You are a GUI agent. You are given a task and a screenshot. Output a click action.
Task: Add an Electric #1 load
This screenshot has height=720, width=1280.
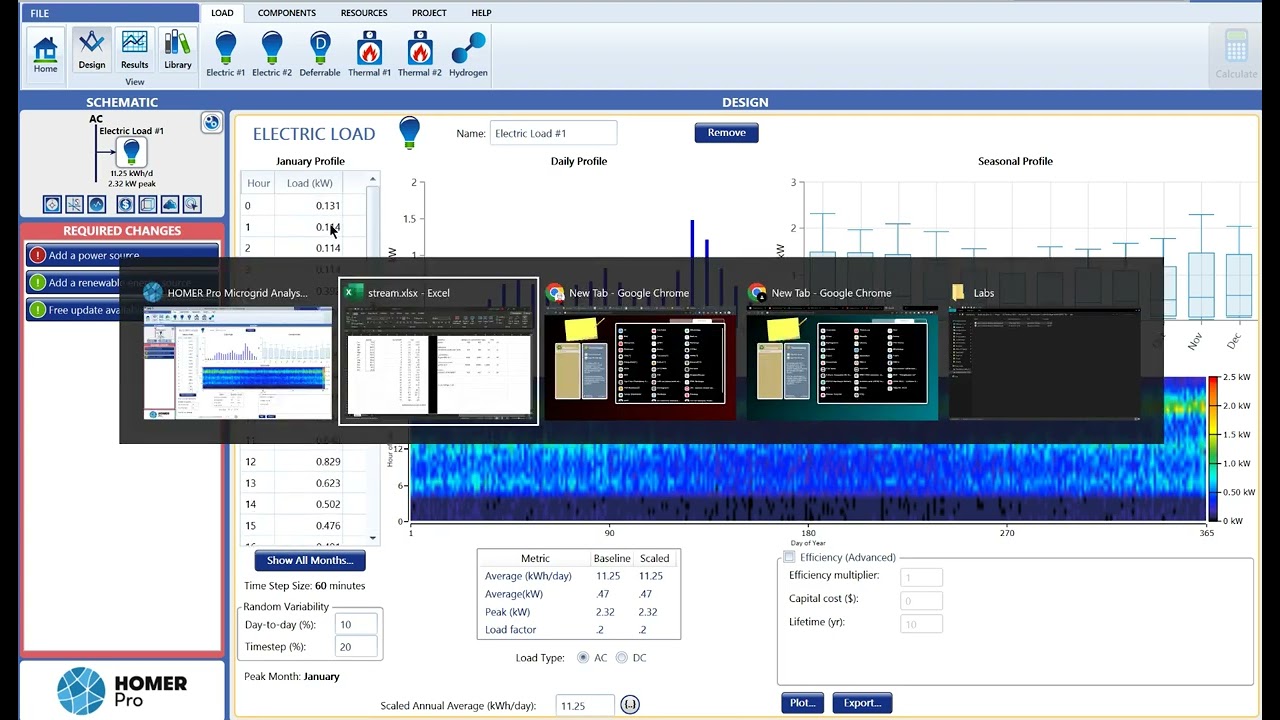coord(226,54)
